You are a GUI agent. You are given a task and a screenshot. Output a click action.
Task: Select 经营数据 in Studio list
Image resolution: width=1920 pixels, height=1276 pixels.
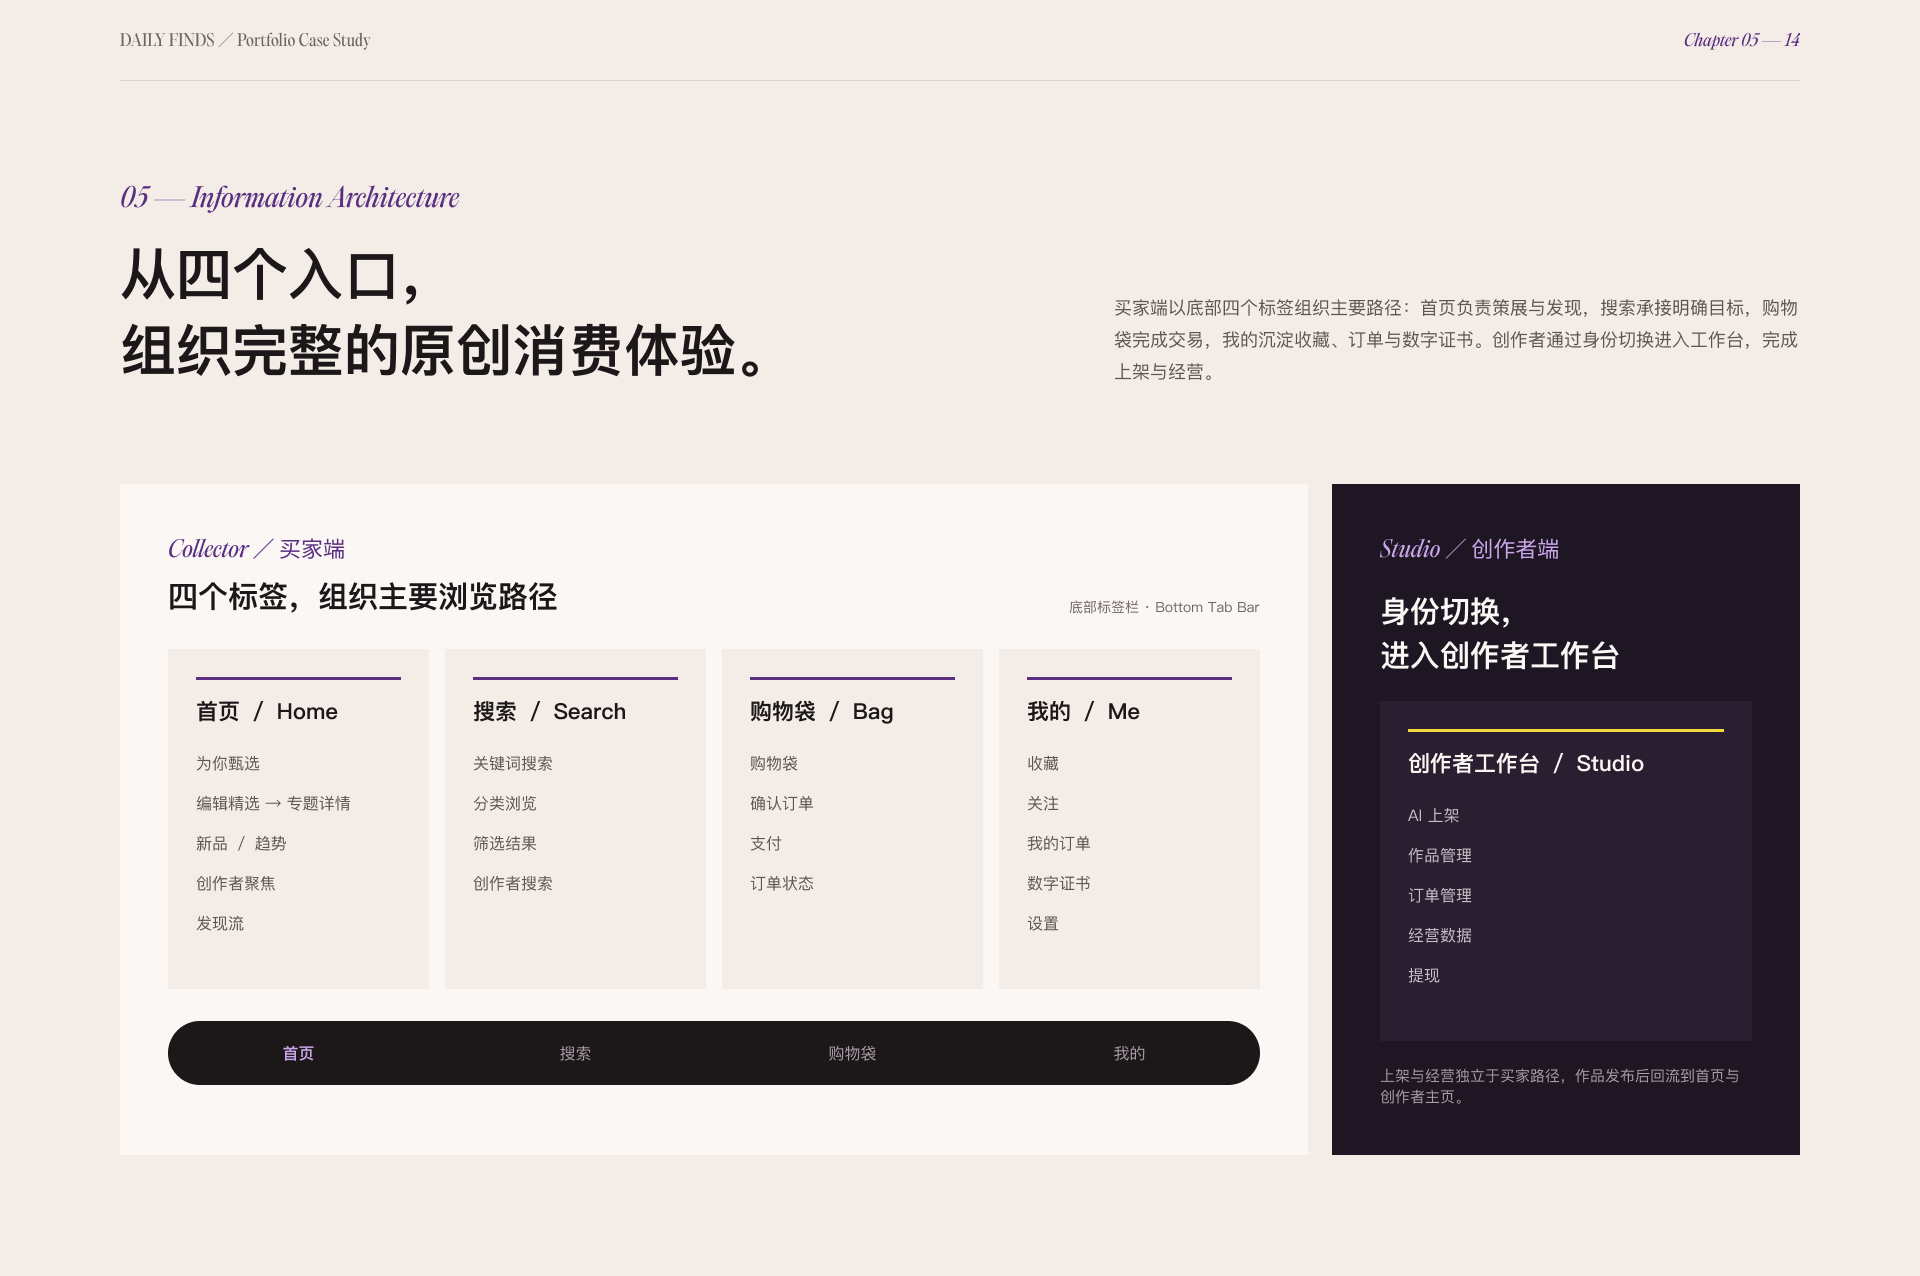click(x=1440, y=935)
